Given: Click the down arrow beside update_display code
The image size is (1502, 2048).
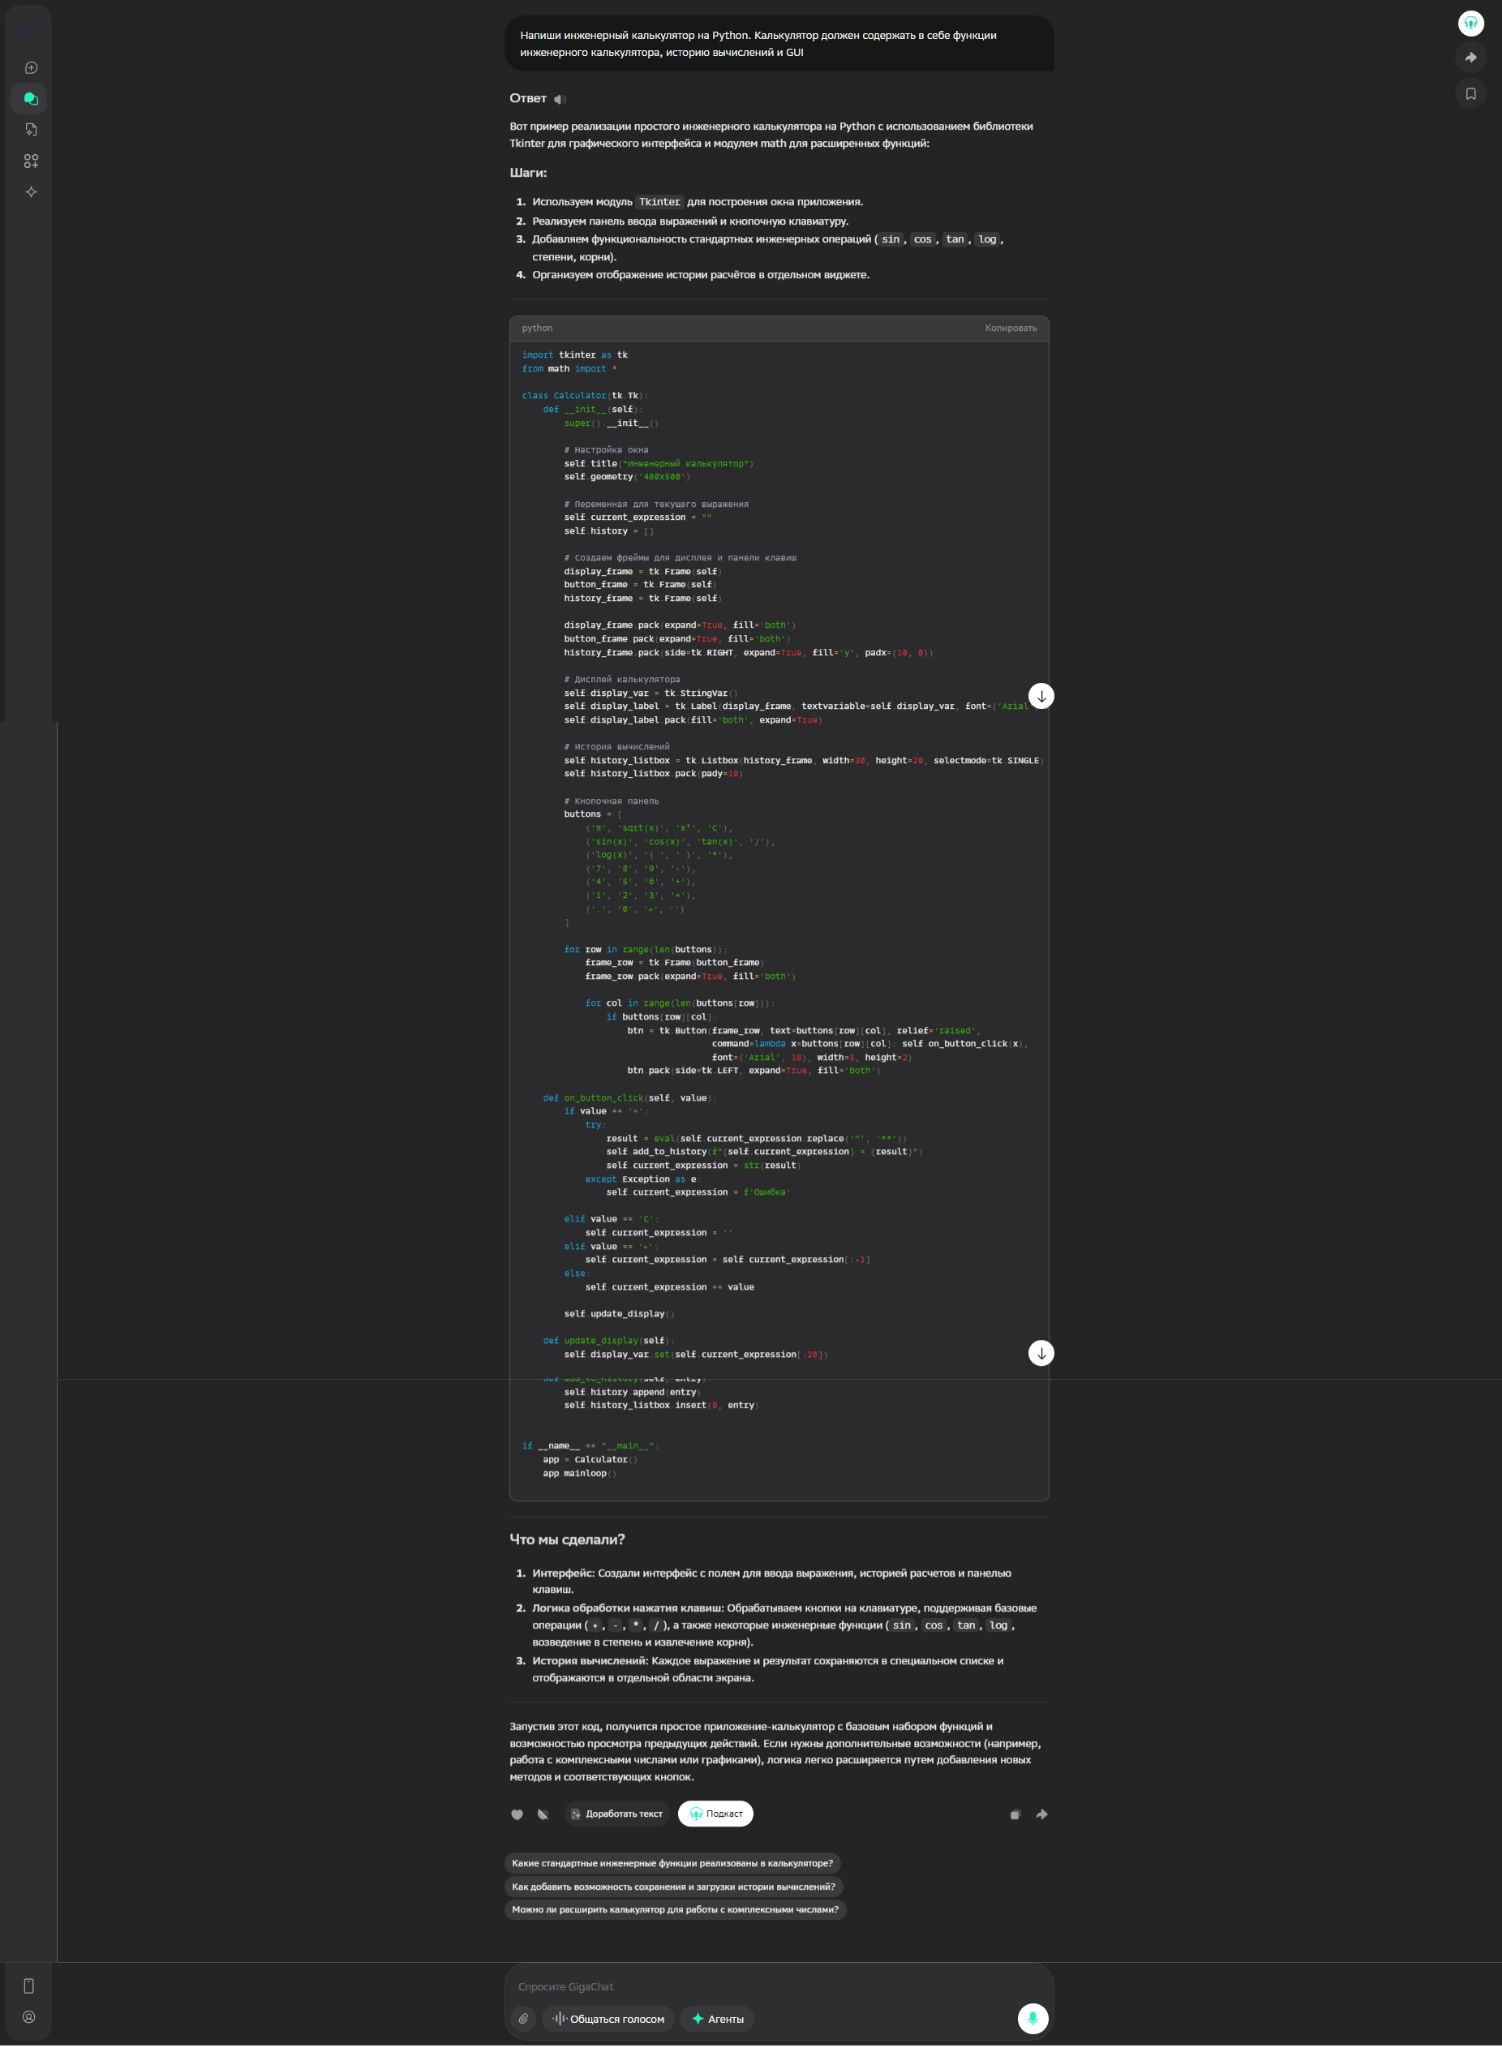Looking at the screenshot, I should (1041, 1353).
